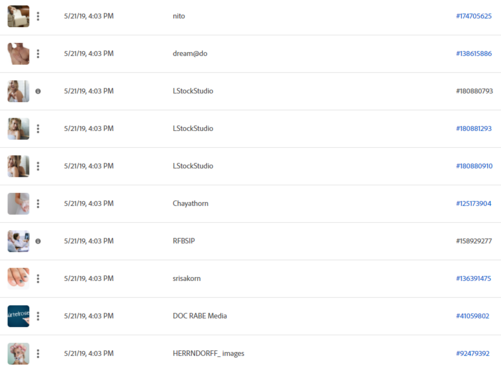Open more options for srisakorn row
This screenshot has width=501, height=370.
coord(38,279)
